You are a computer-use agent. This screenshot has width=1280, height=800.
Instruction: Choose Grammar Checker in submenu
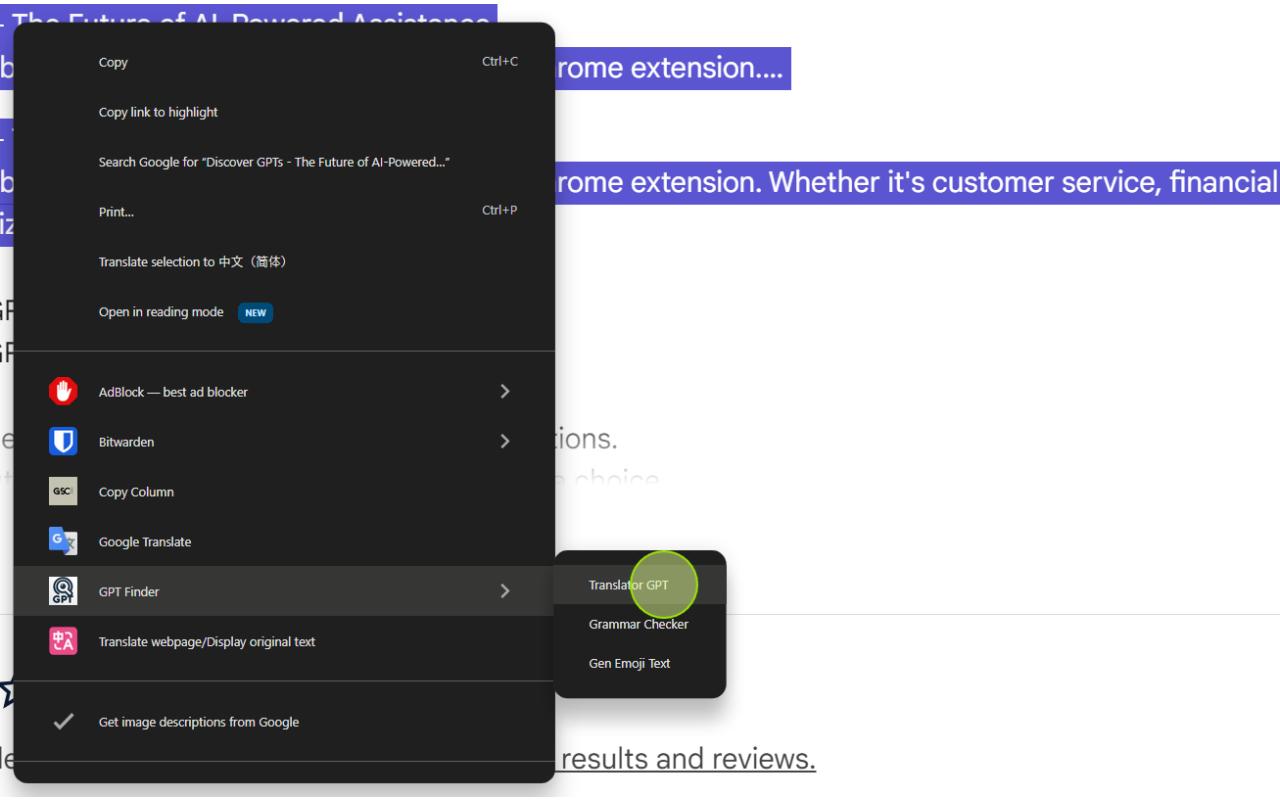pos(640,624)
